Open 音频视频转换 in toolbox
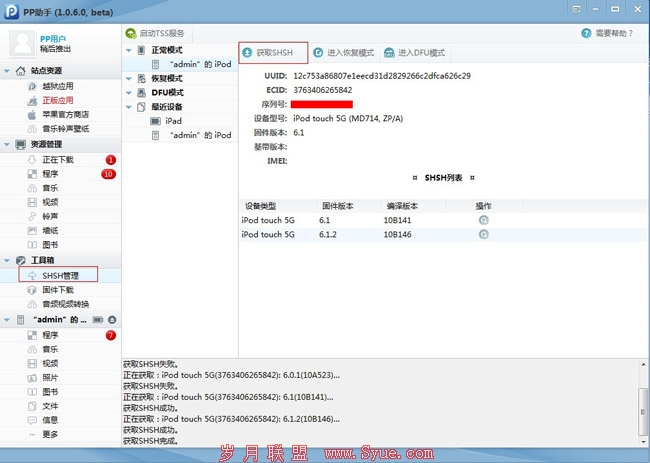Viewport: 650px width, 463px height. click(65, 304)
